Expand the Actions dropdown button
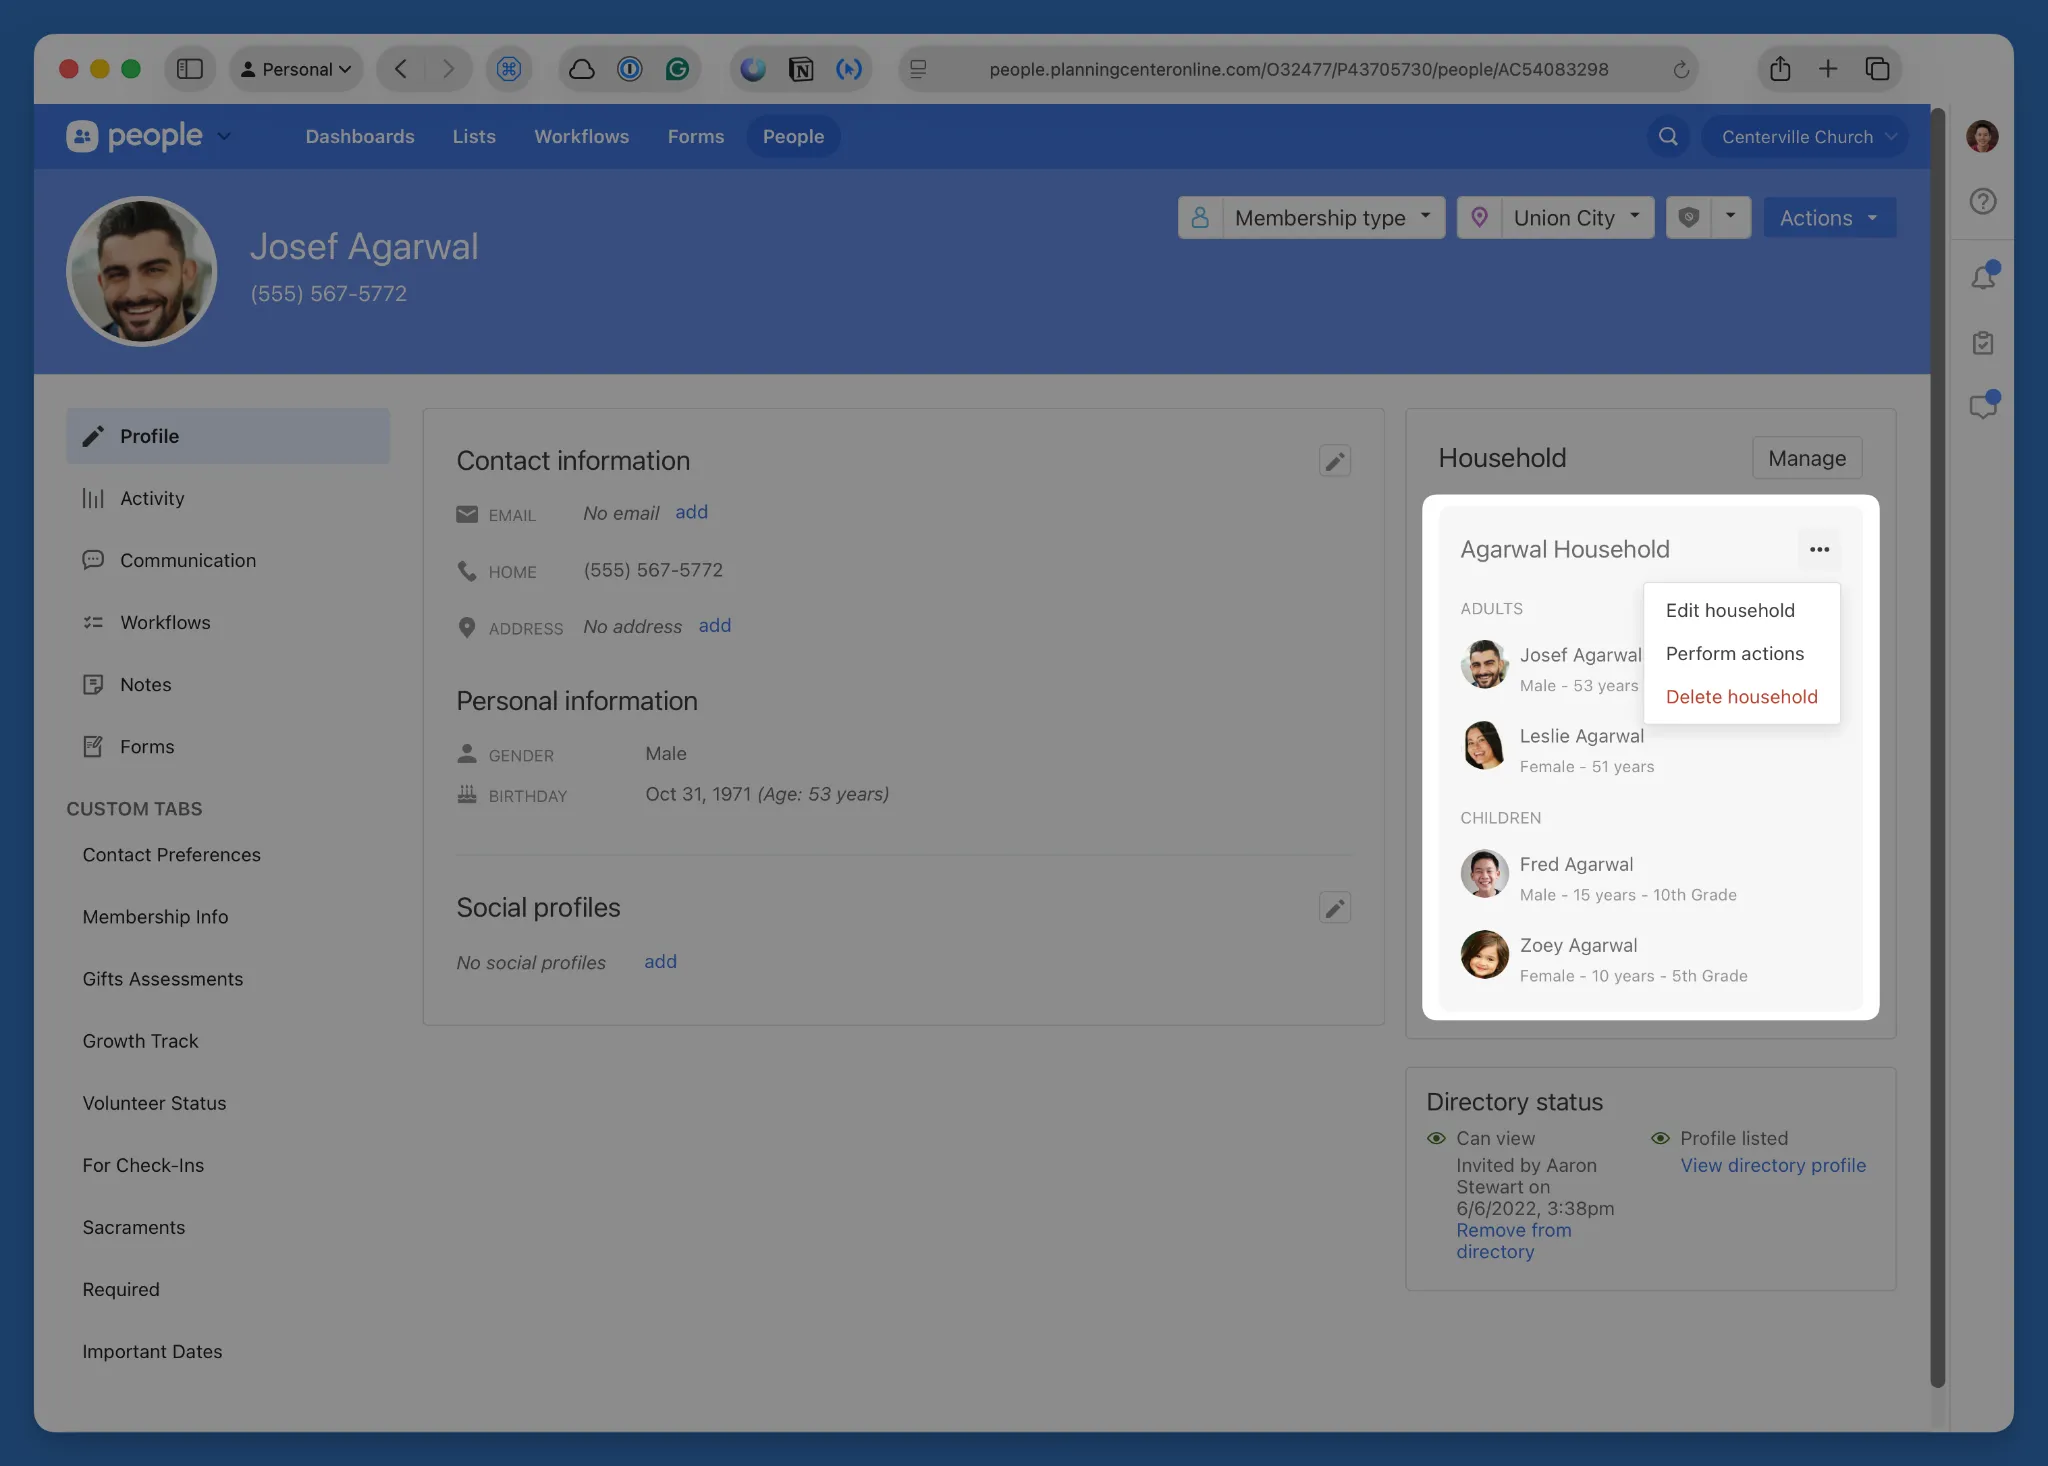Viewport: 2048px width, 1466px height. (1829, 218)
